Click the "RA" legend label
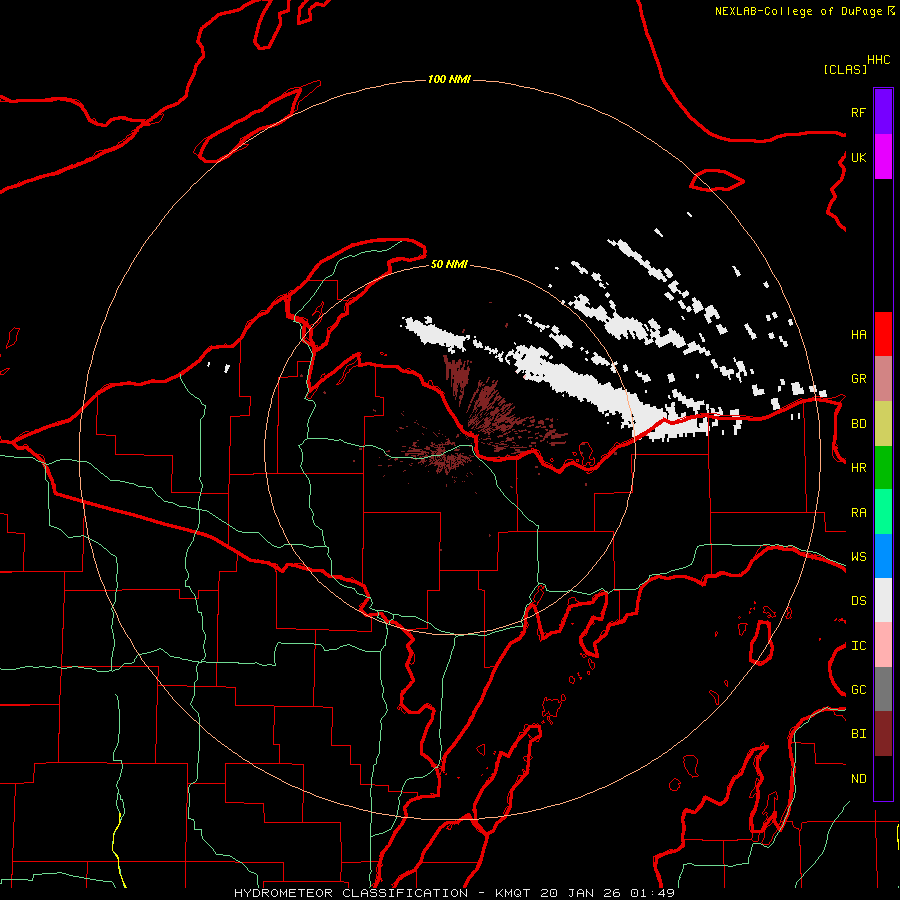Viewport: 900px width, 900px height. [858, 513]
